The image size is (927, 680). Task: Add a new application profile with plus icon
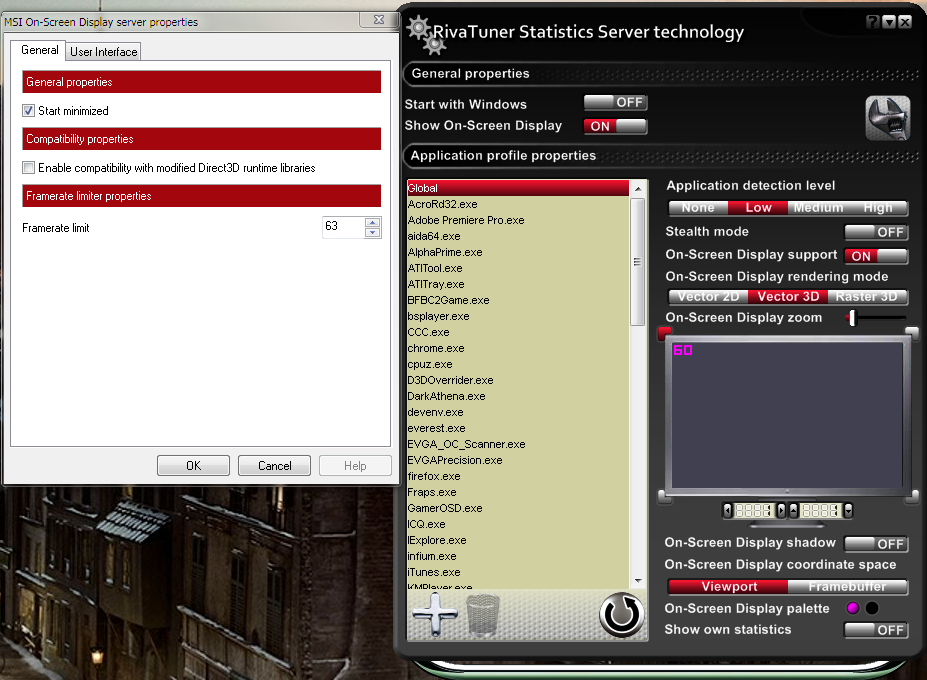435,615
